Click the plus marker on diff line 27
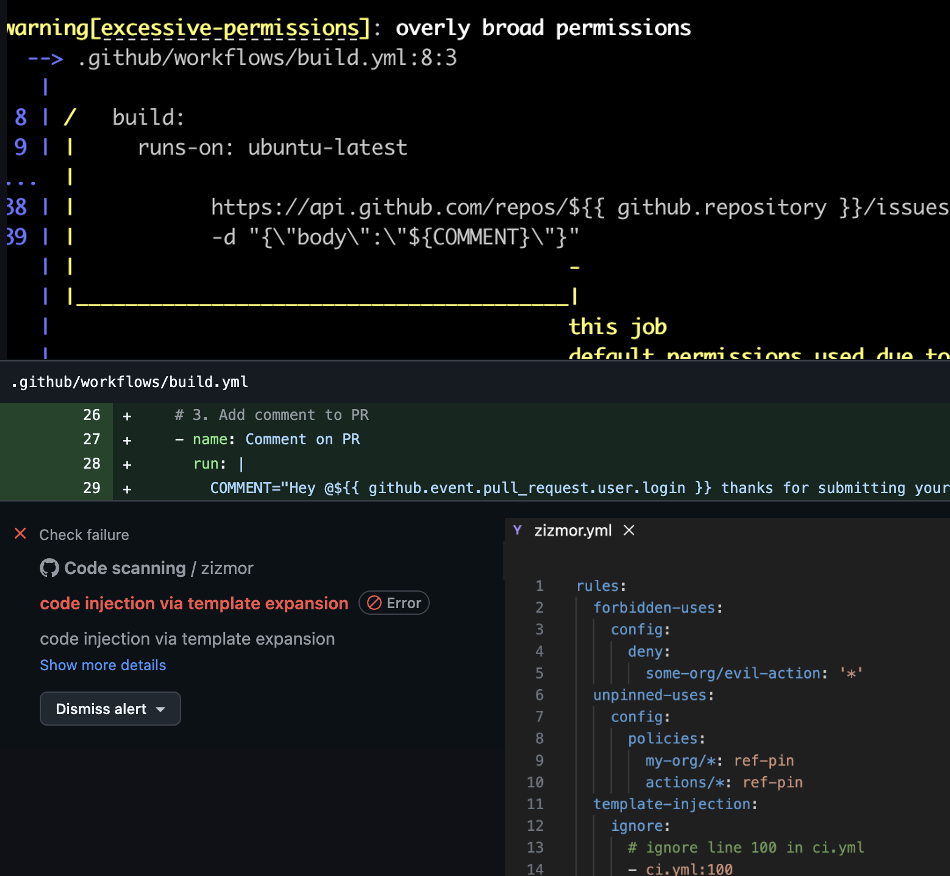Screen dimensions: 950x876 click(126, 439)
